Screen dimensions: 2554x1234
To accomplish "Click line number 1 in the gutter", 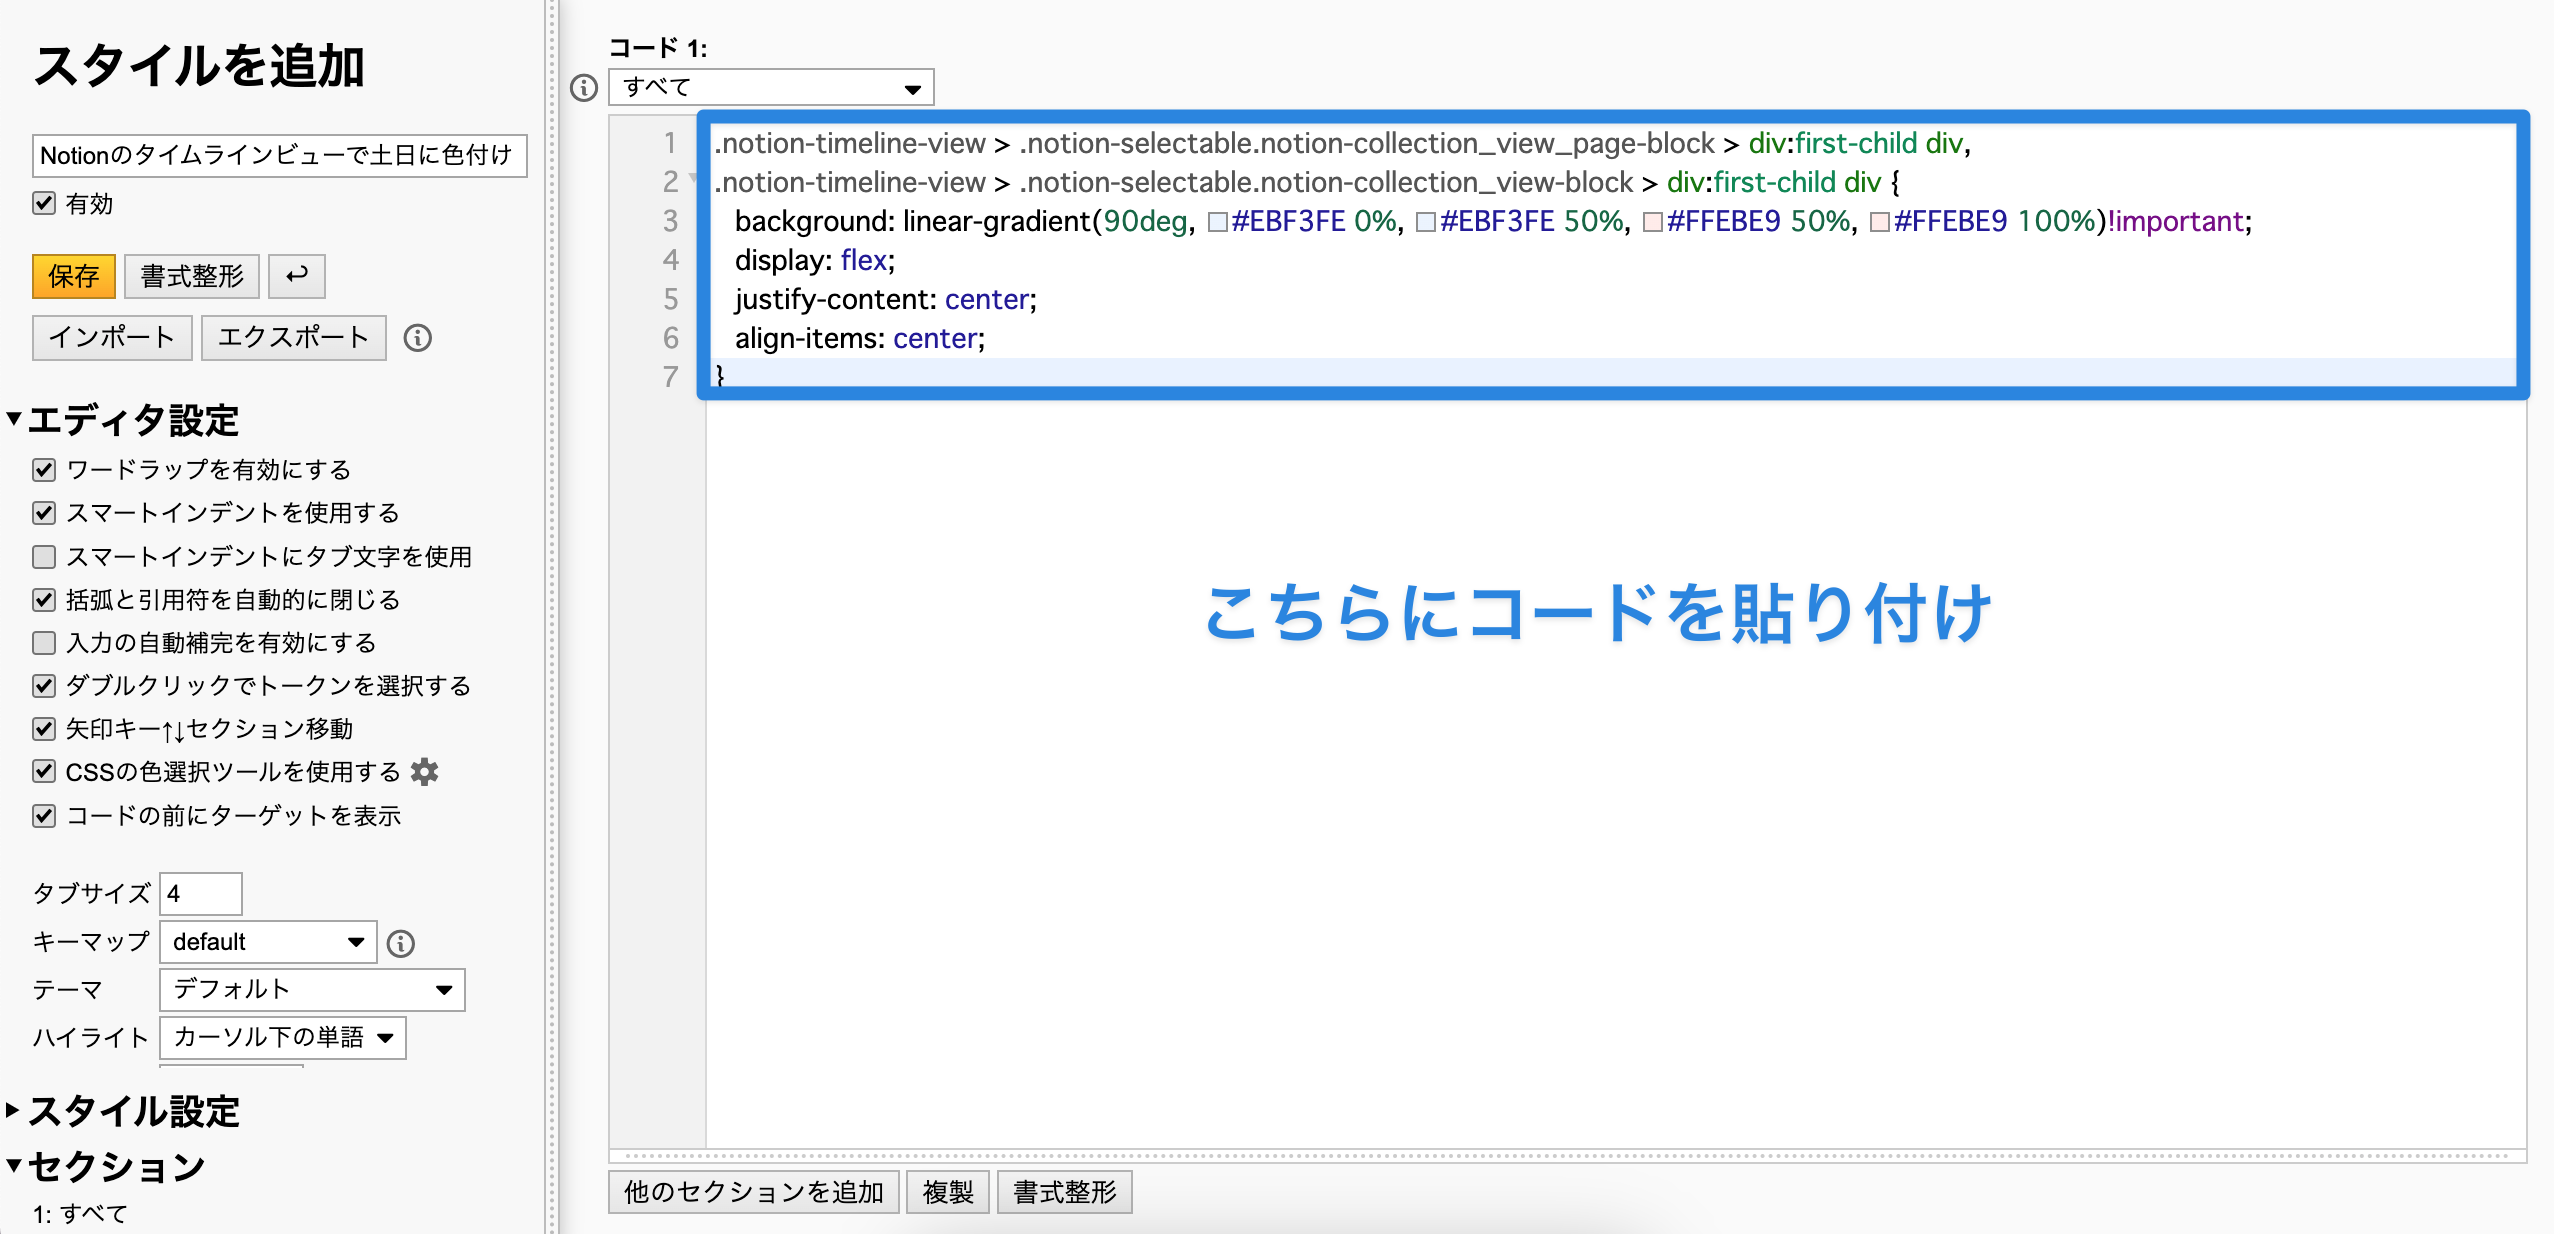I will pyautogui.click(x=671, y=143).
